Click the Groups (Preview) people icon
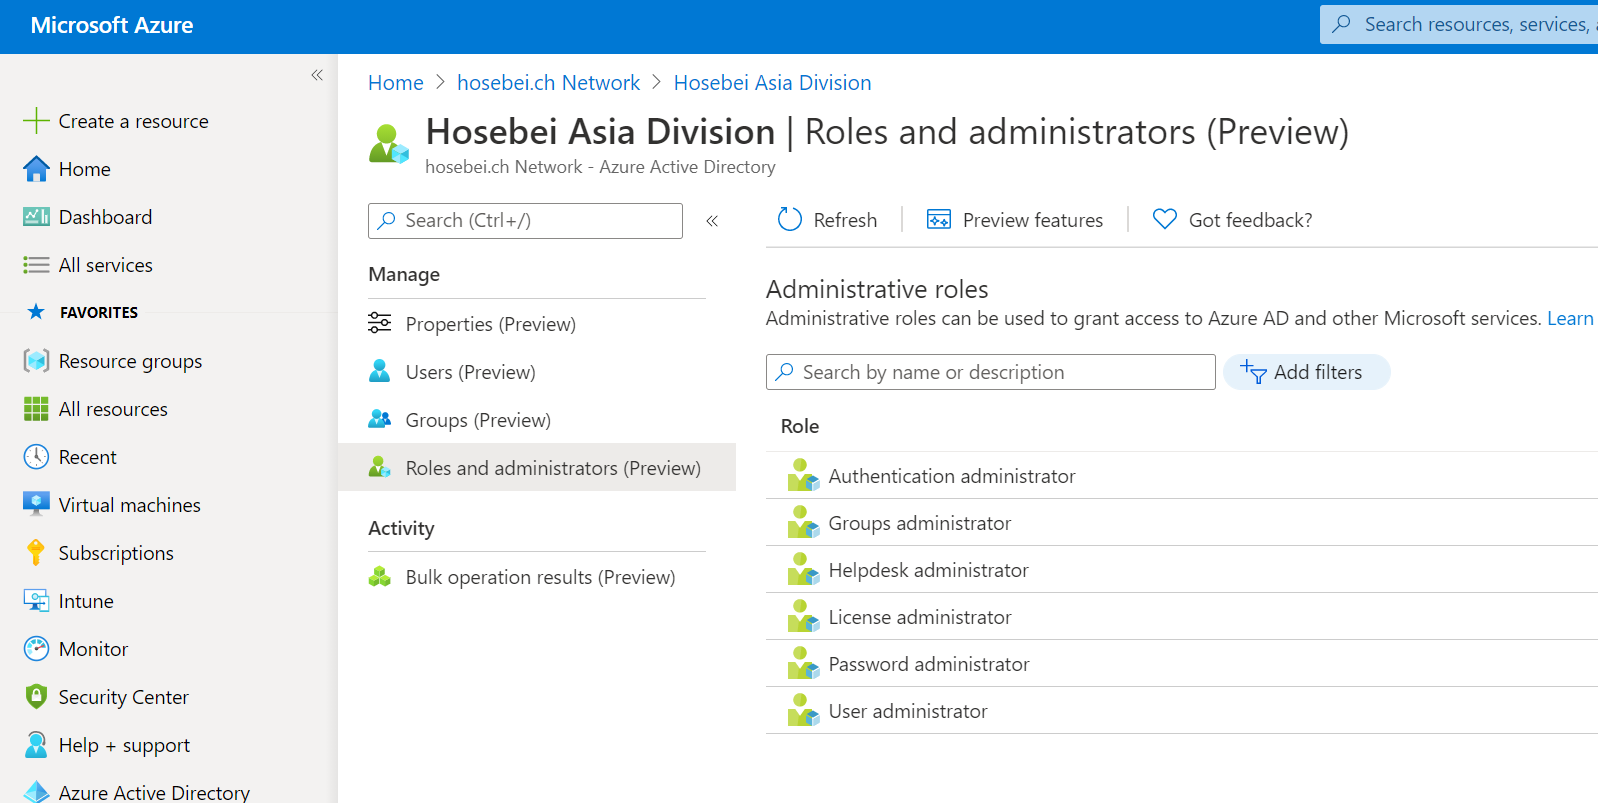Screen dimensions: 1598x803 380,419
